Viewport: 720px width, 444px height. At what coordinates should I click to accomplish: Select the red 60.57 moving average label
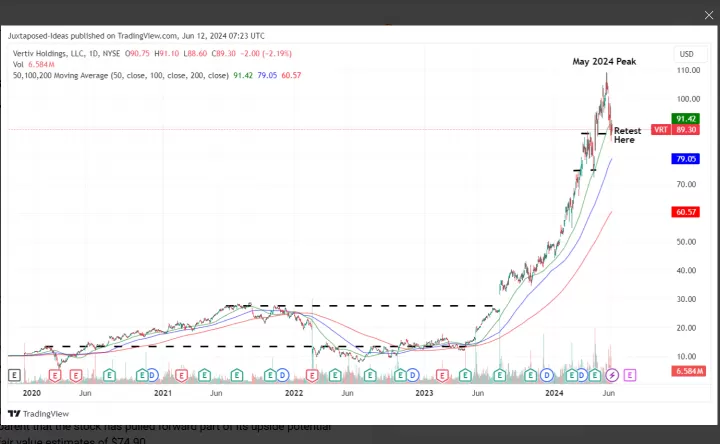point(686,212)
